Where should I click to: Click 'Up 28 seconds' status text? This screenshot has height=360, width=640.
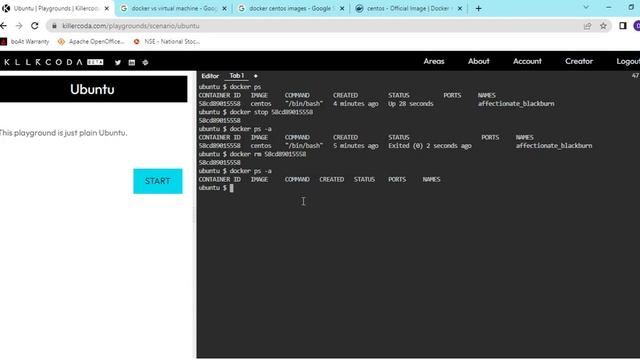411,104
